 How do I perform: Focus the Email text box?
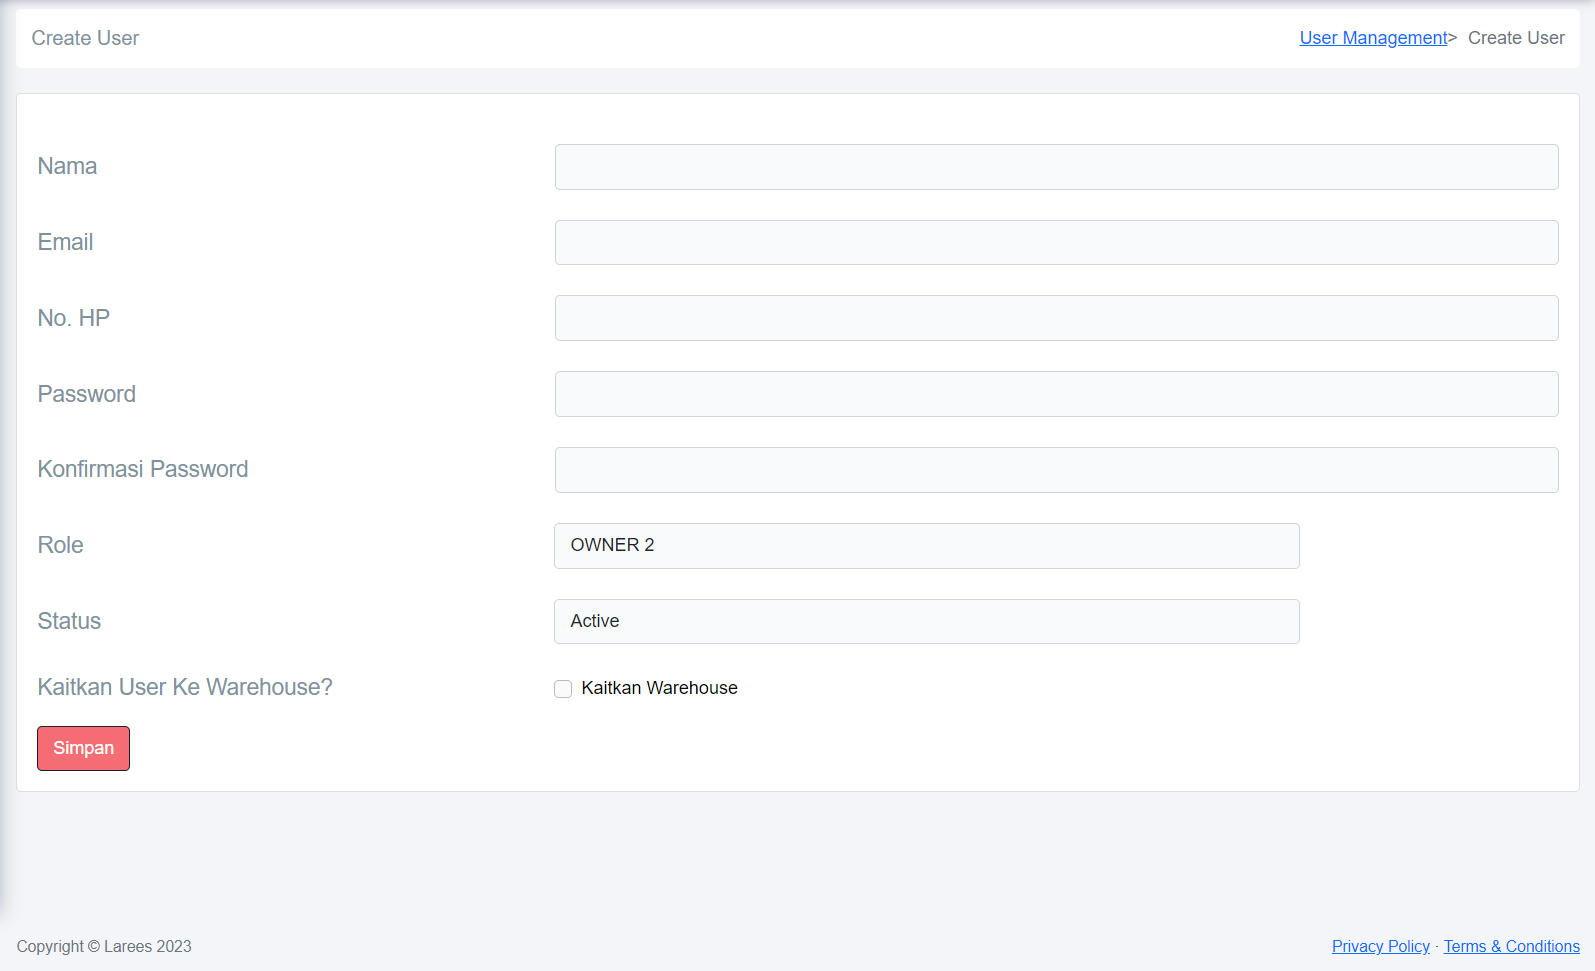(1056, 243)
